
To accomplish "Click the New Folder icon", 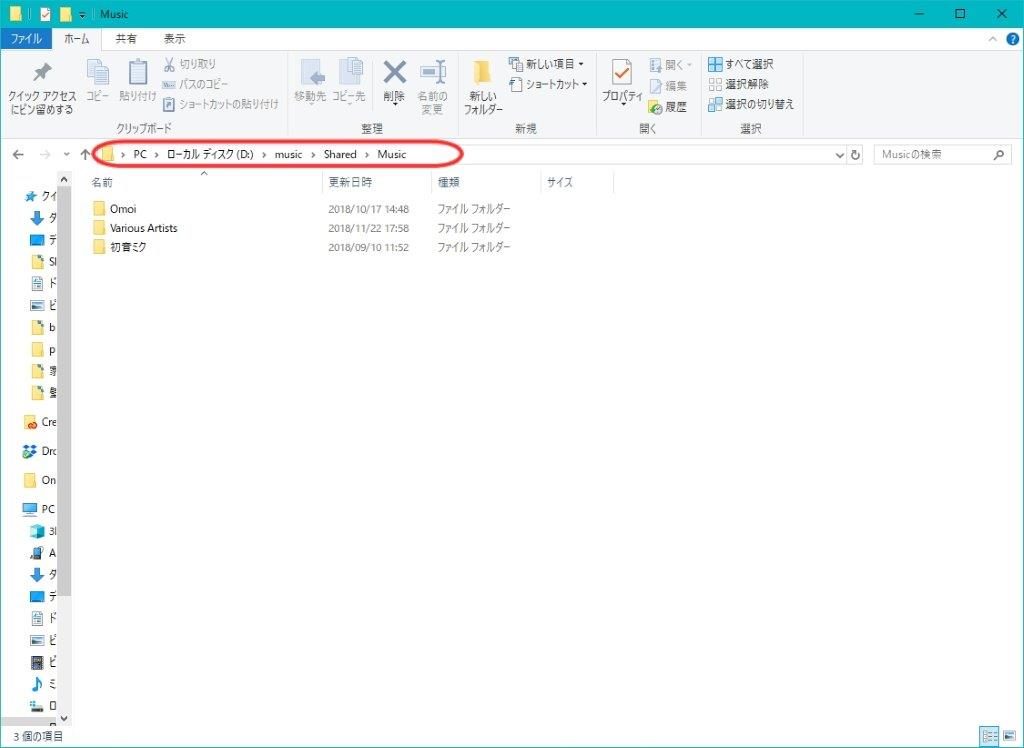I will (482, 75).
